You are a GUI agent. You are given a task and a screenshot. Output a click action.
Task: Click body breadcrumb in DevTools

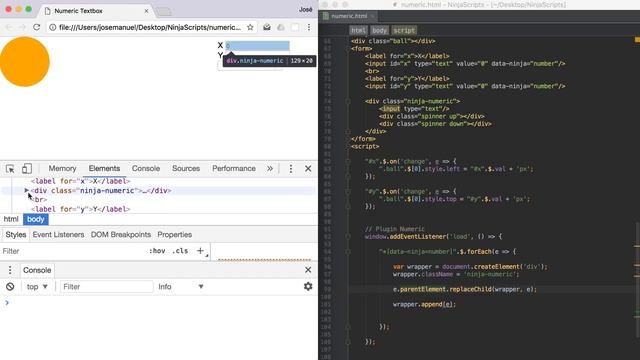click(36, 219)
